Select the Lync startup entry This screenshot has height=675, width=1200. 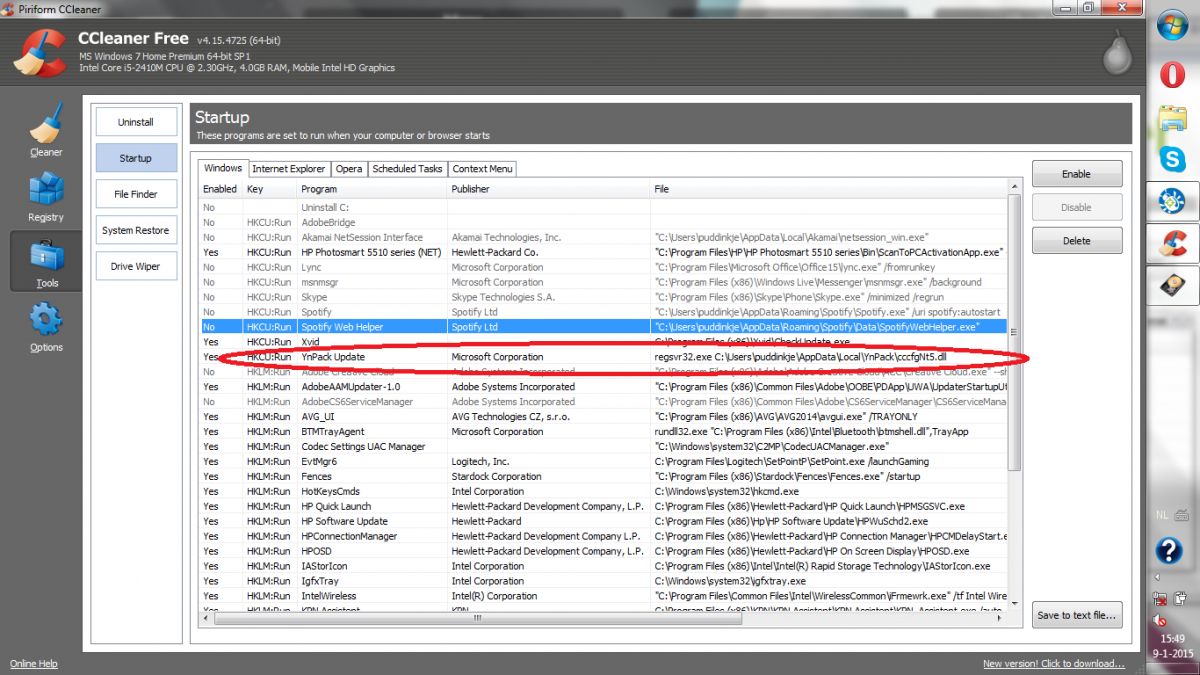[x=602, y=267]
